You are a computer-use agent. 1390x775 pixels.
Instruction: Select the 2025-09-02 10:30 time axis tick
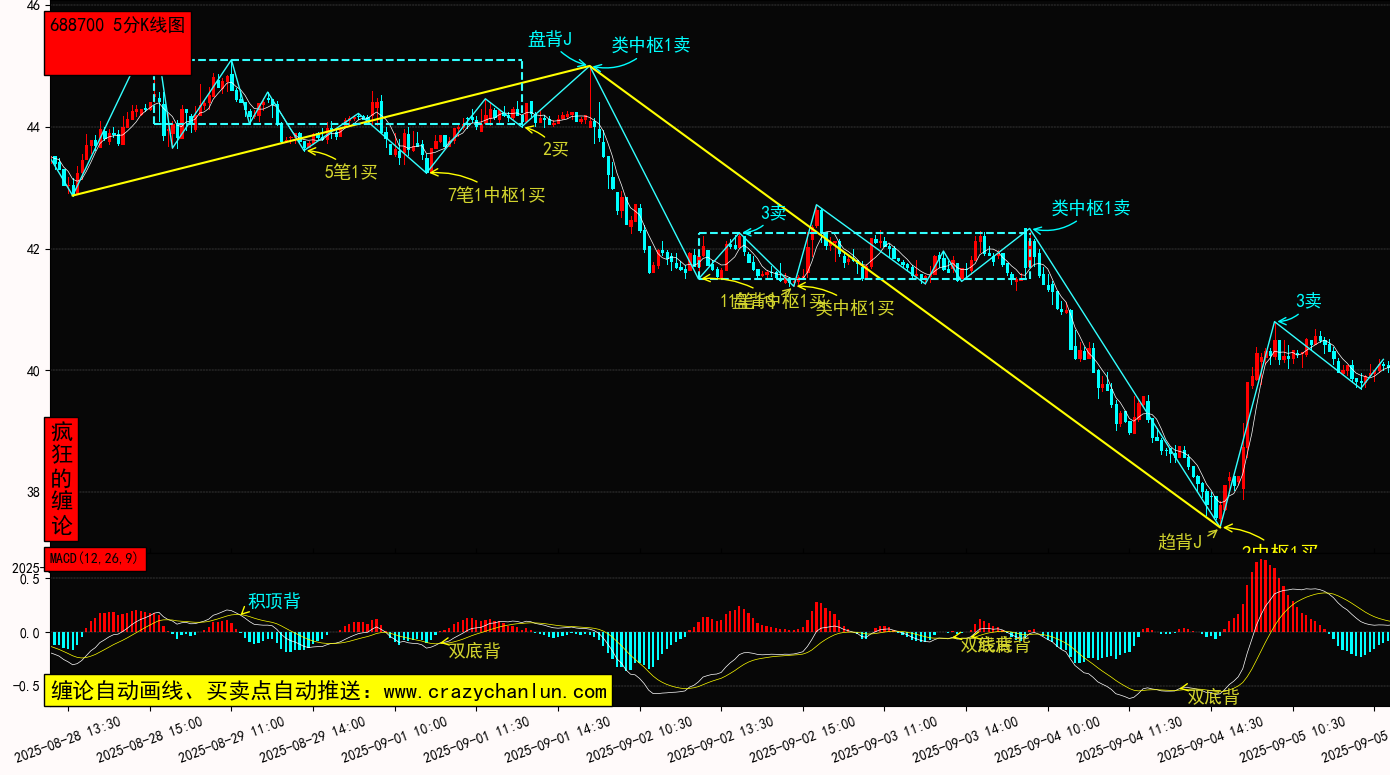pos(638,738)
